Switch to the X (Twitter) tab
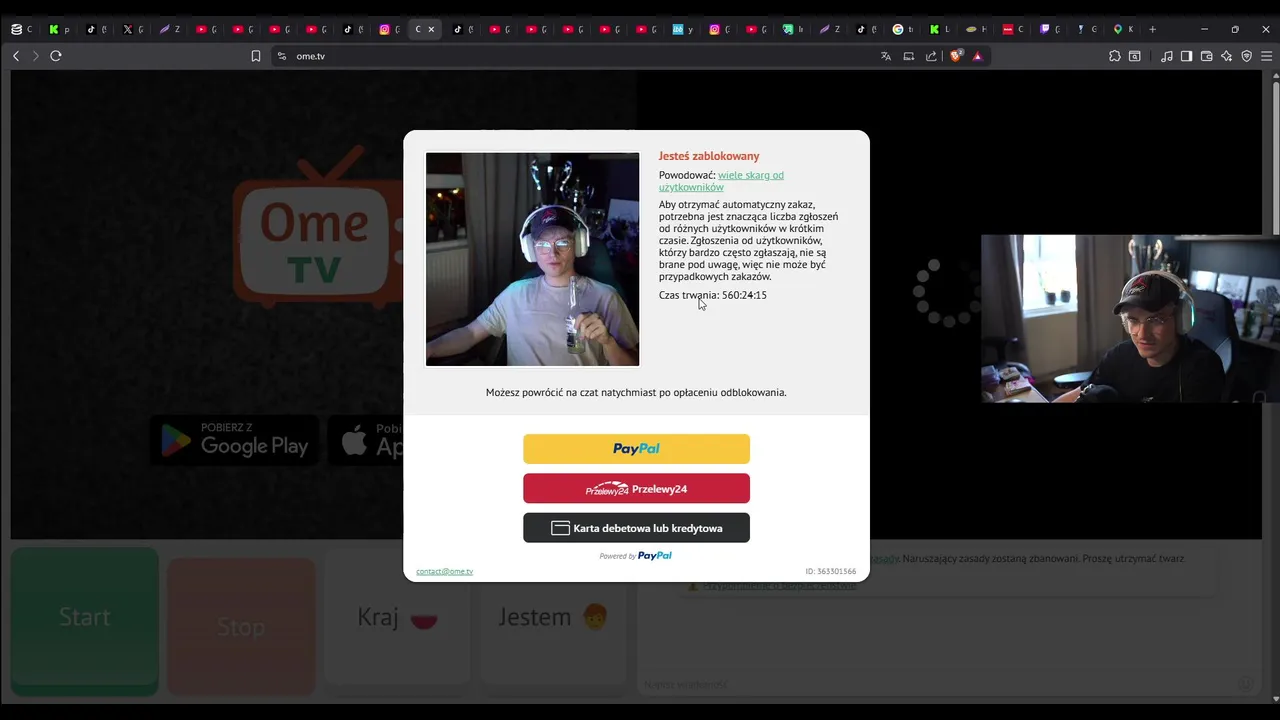The image size is (1280, 720). (x=133, y=29)
